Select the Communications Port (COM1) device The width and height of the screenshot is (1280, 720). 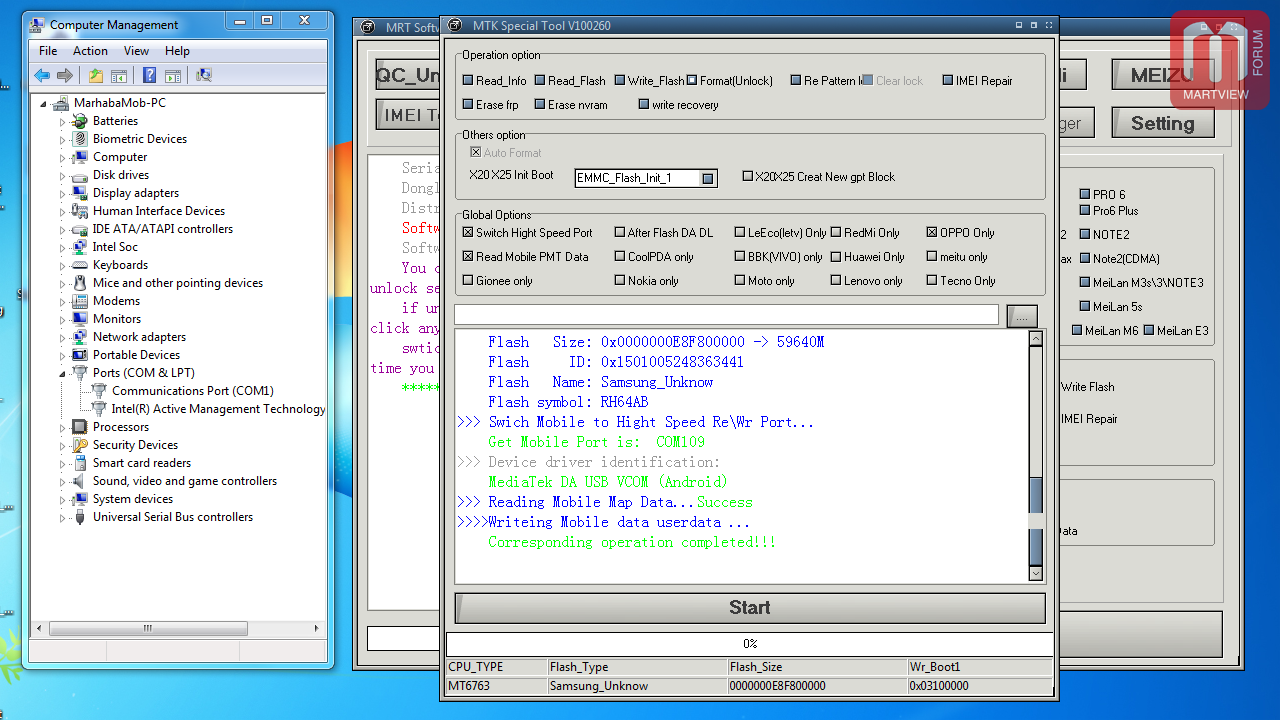192,391
